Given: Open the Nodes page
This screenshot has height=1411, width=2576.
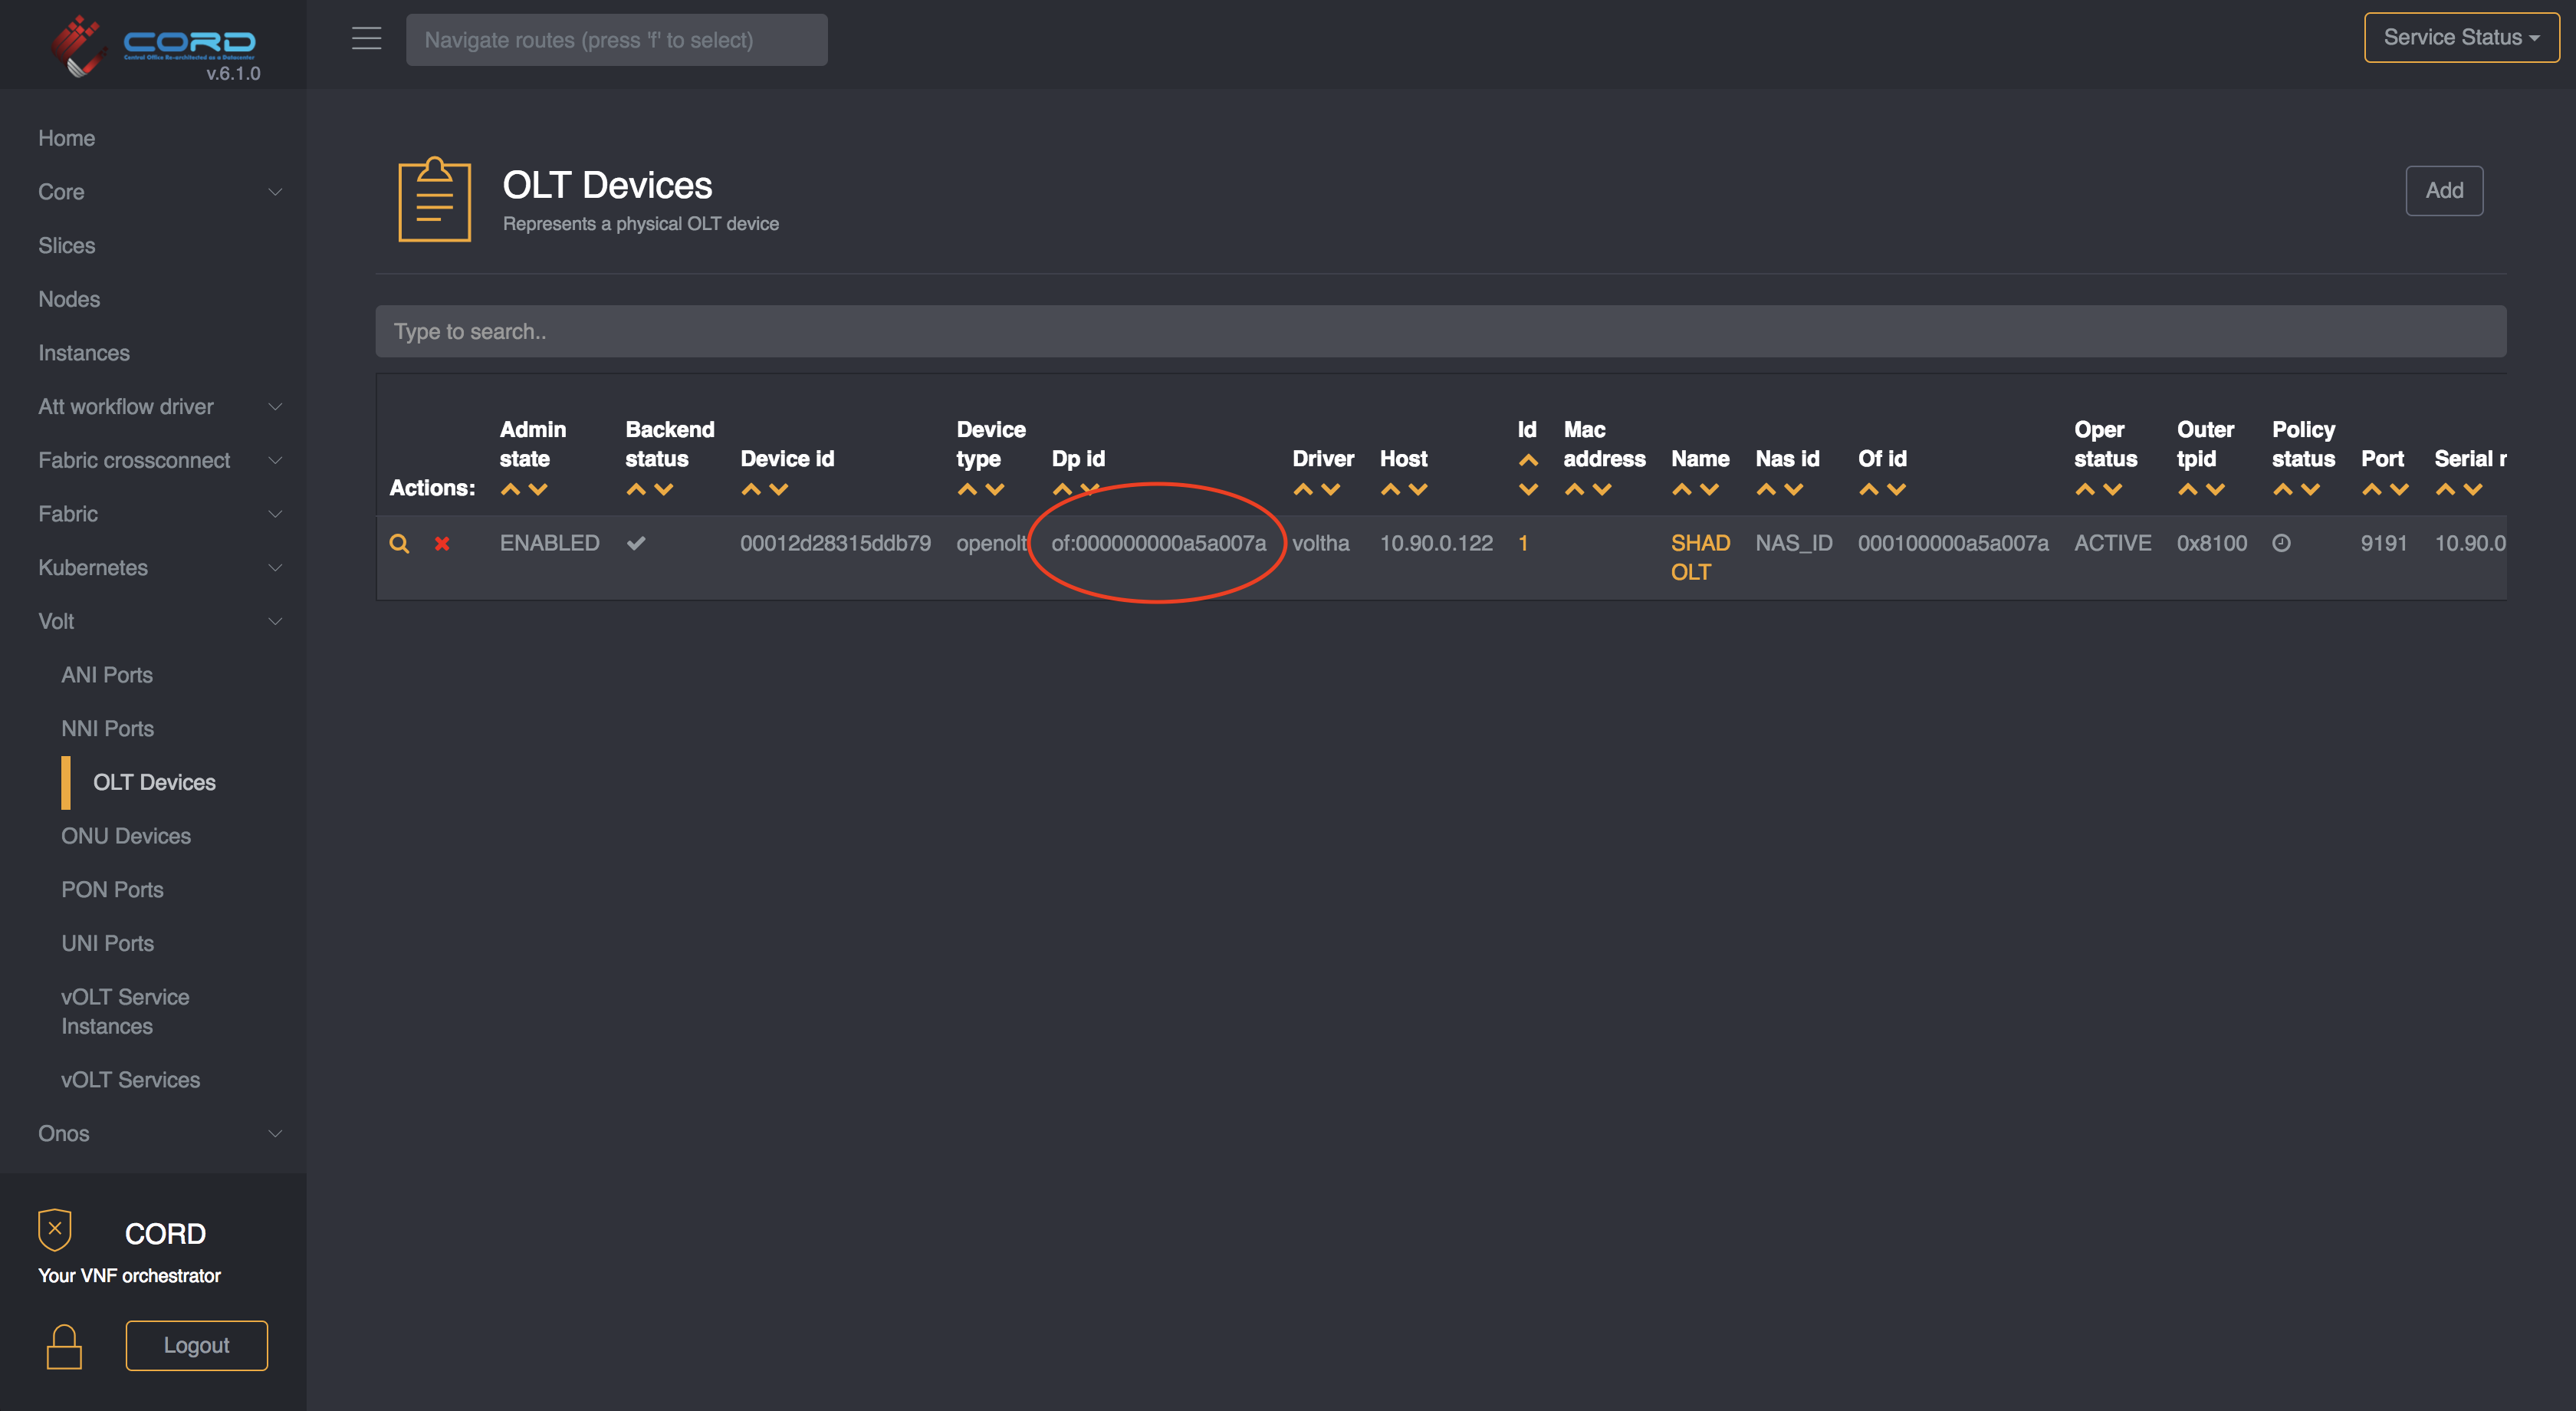Looking at the screenshot, I should coord(69,299).
